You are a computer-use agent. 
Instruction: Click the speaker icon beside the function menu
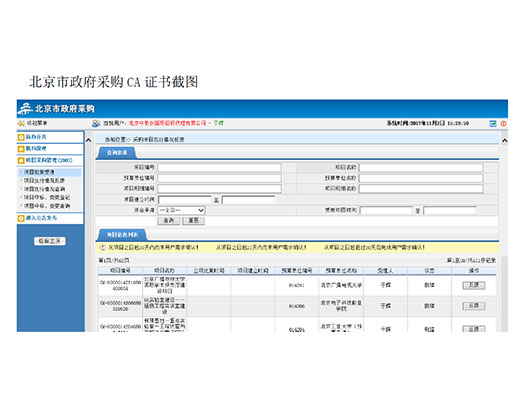21,123
